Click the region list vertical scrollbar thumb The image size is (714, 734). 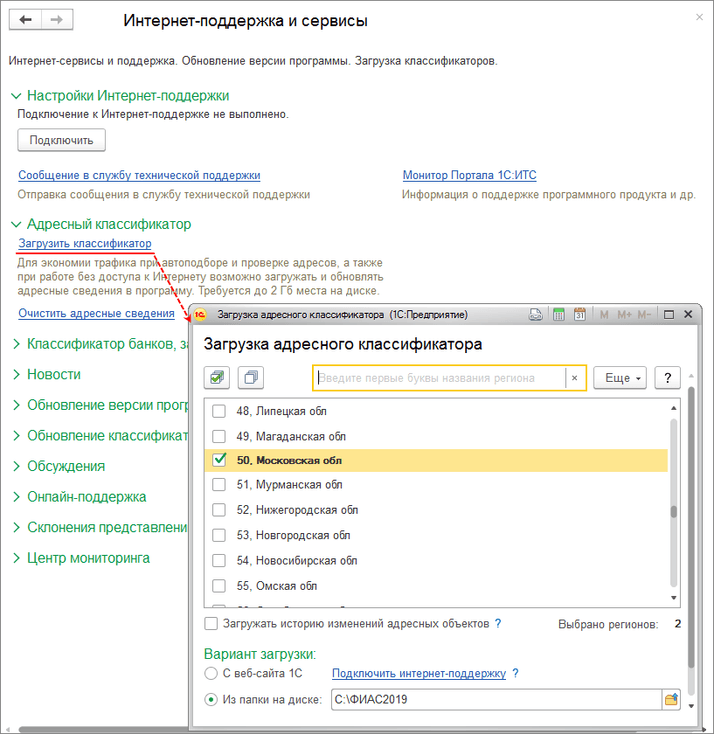click(x=674, y=512)
